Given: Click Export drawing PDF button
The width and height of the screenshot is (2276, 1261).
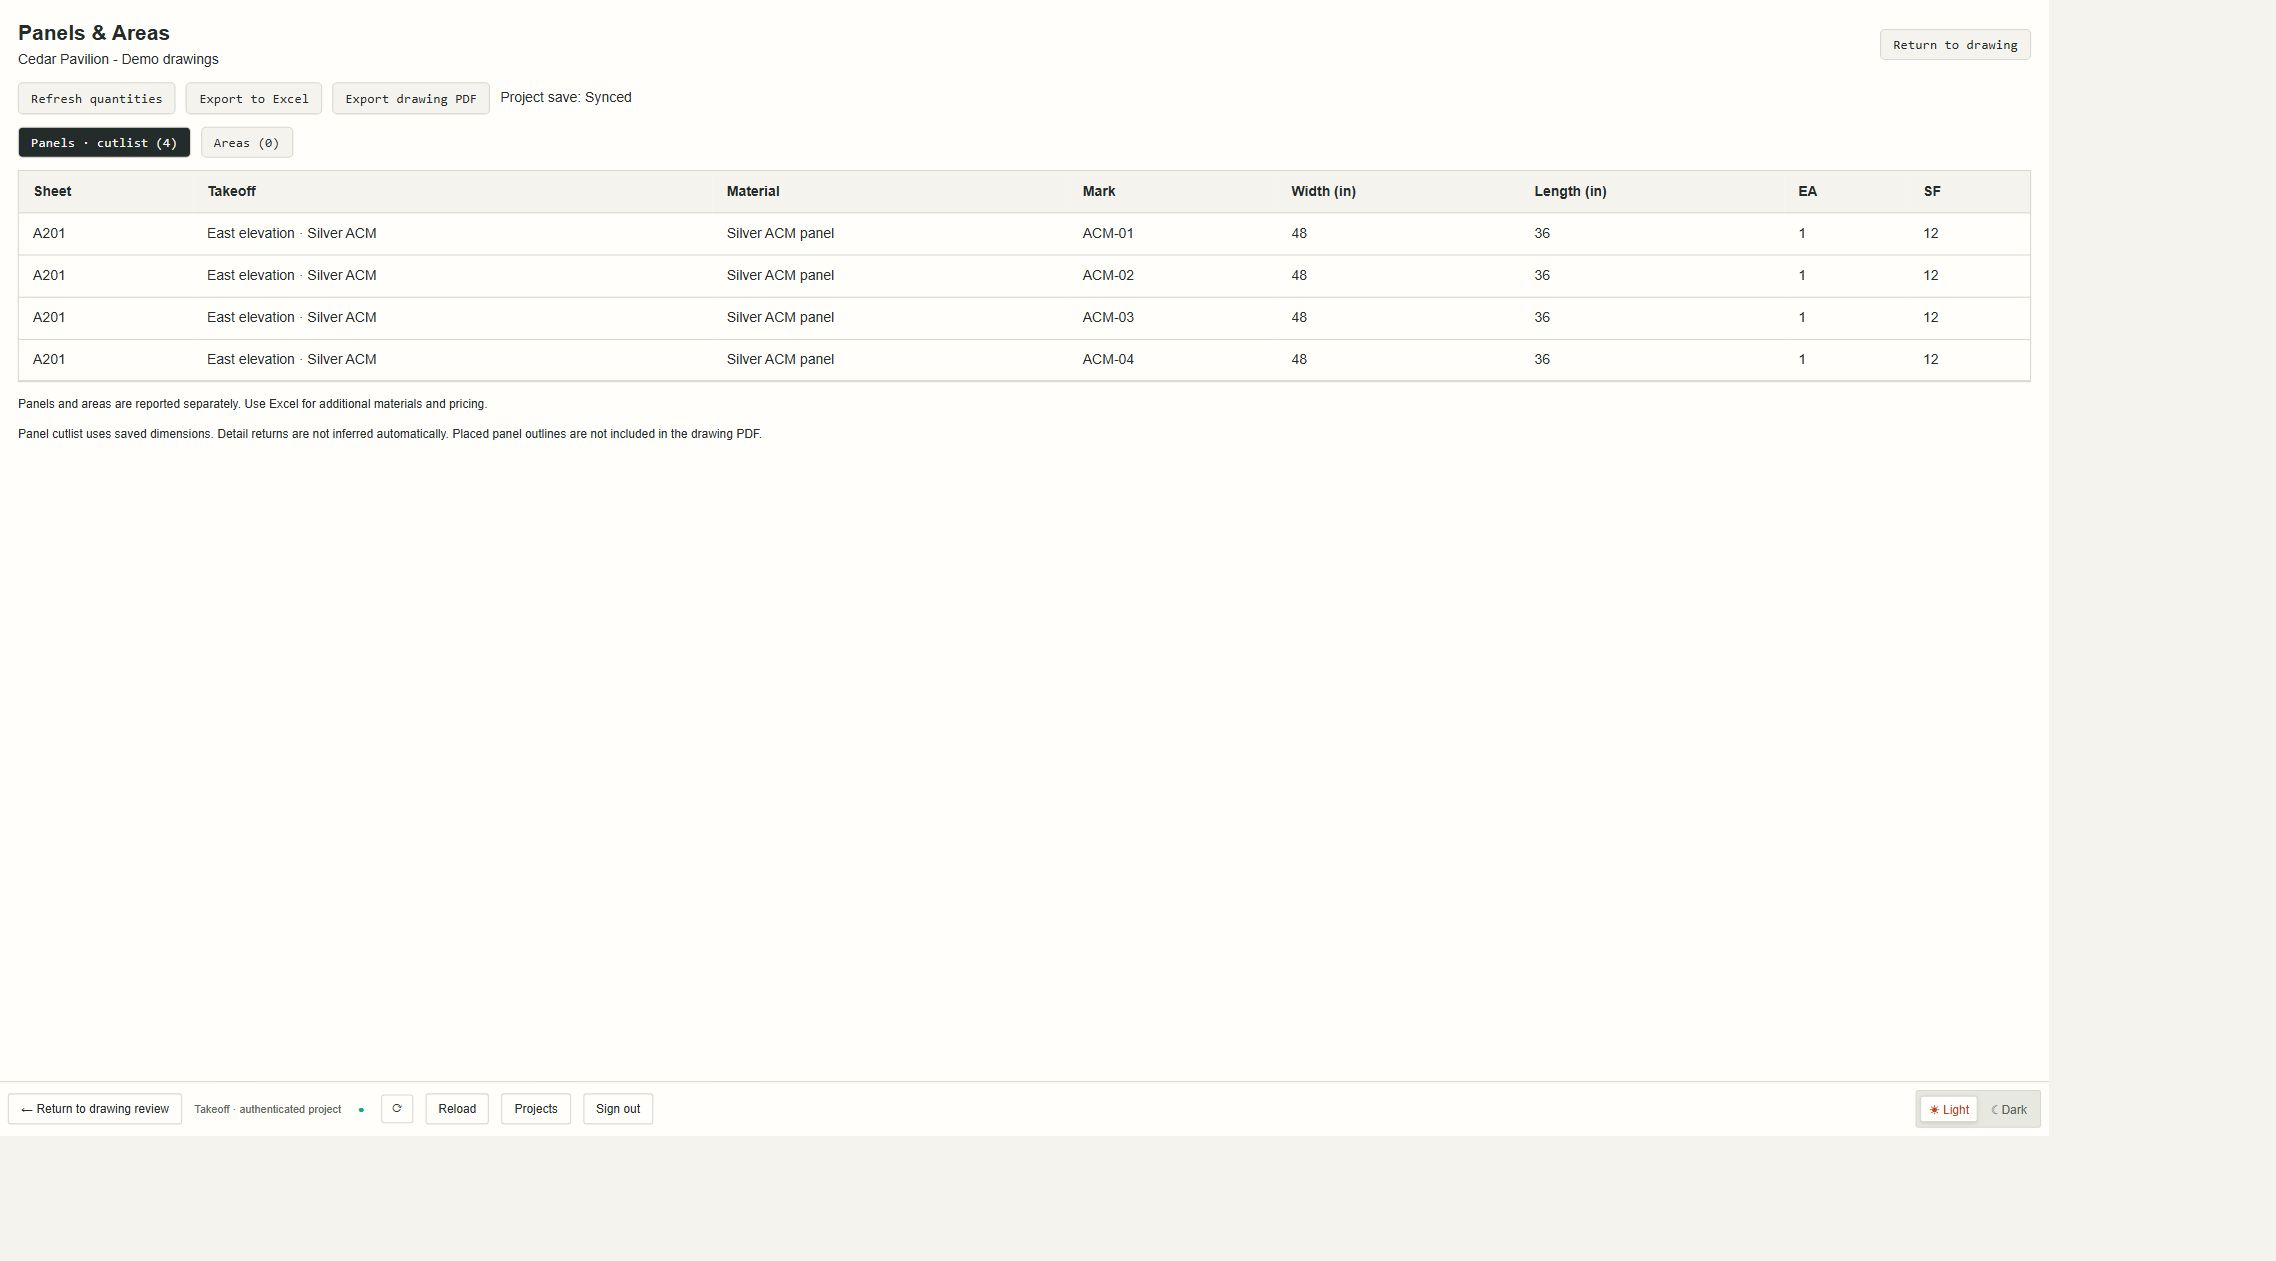Looking at the screenshot, I should 411,98.
